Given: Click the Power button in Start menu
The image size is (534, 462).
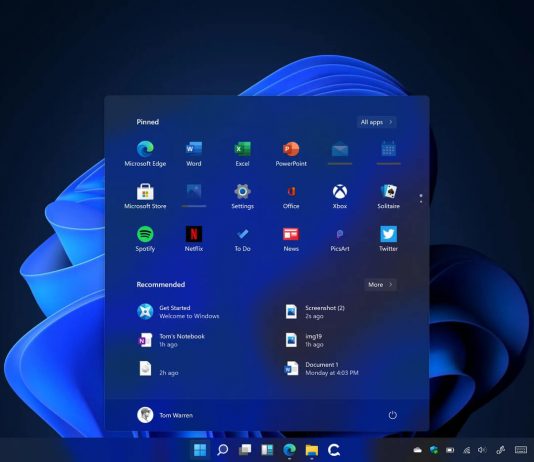Looking at the screenshot, I should [392, 415].
